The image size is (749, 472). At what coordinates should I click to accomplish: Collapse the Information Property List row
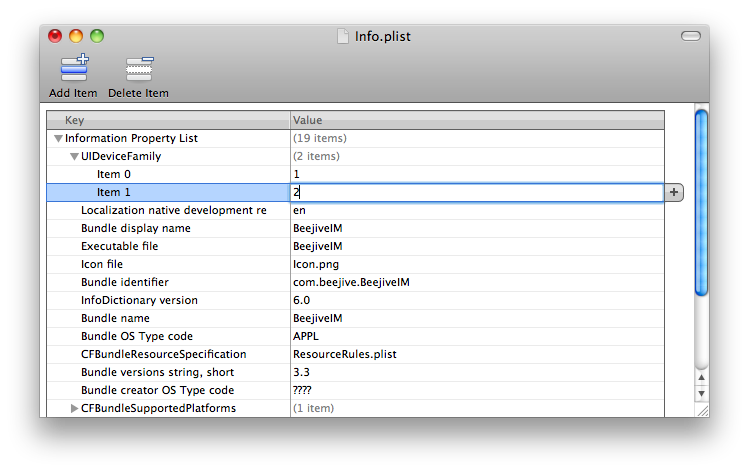coord(58,139)
